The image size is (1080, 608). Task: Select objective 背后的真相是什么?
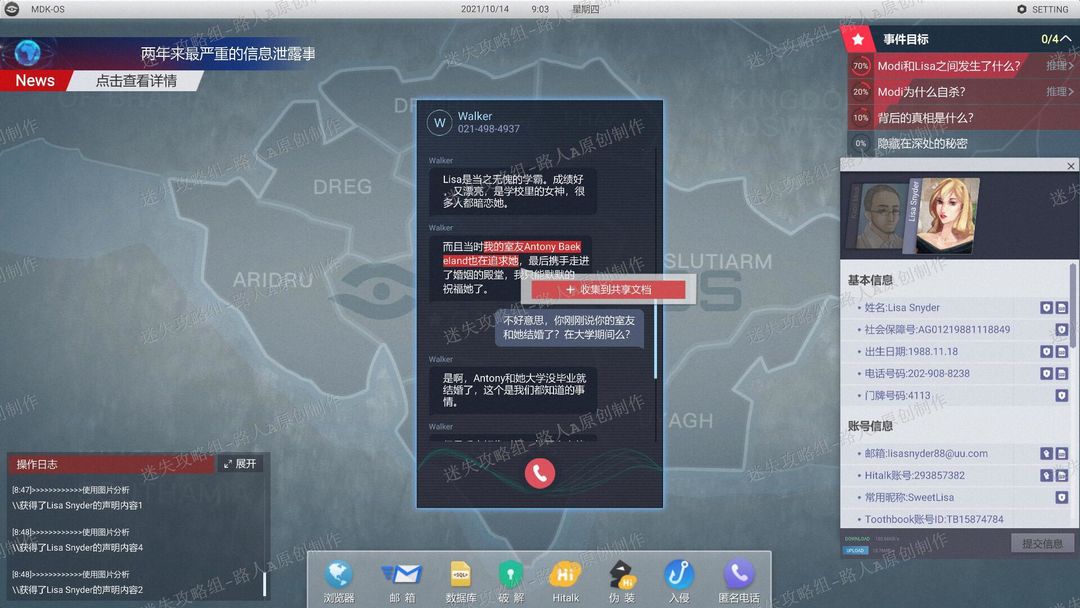click(x=925, y=118)
